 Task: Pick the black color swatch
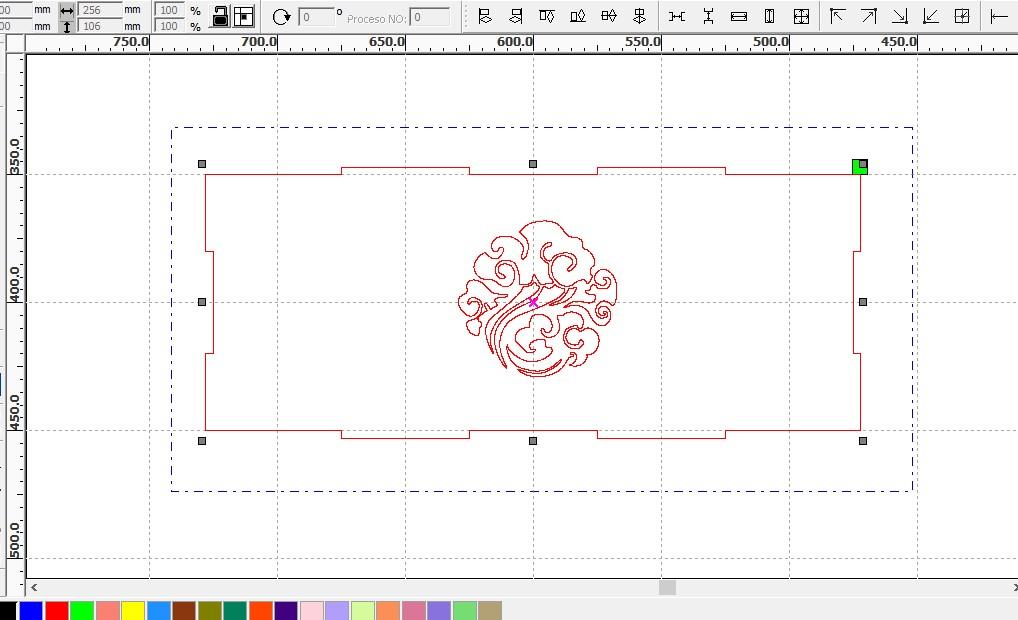click(x=7, y=610)
